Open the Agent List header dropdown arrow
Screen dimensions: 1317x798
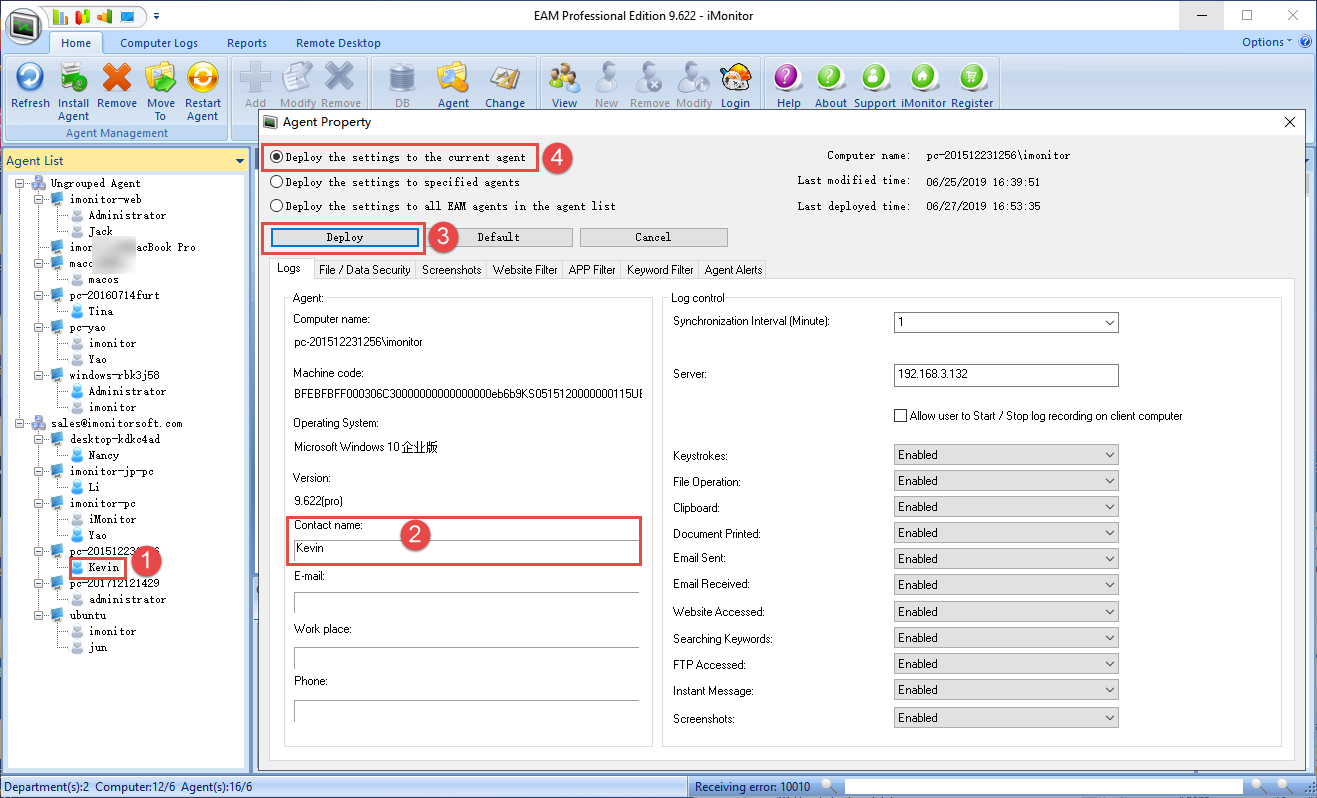point(239,161)
